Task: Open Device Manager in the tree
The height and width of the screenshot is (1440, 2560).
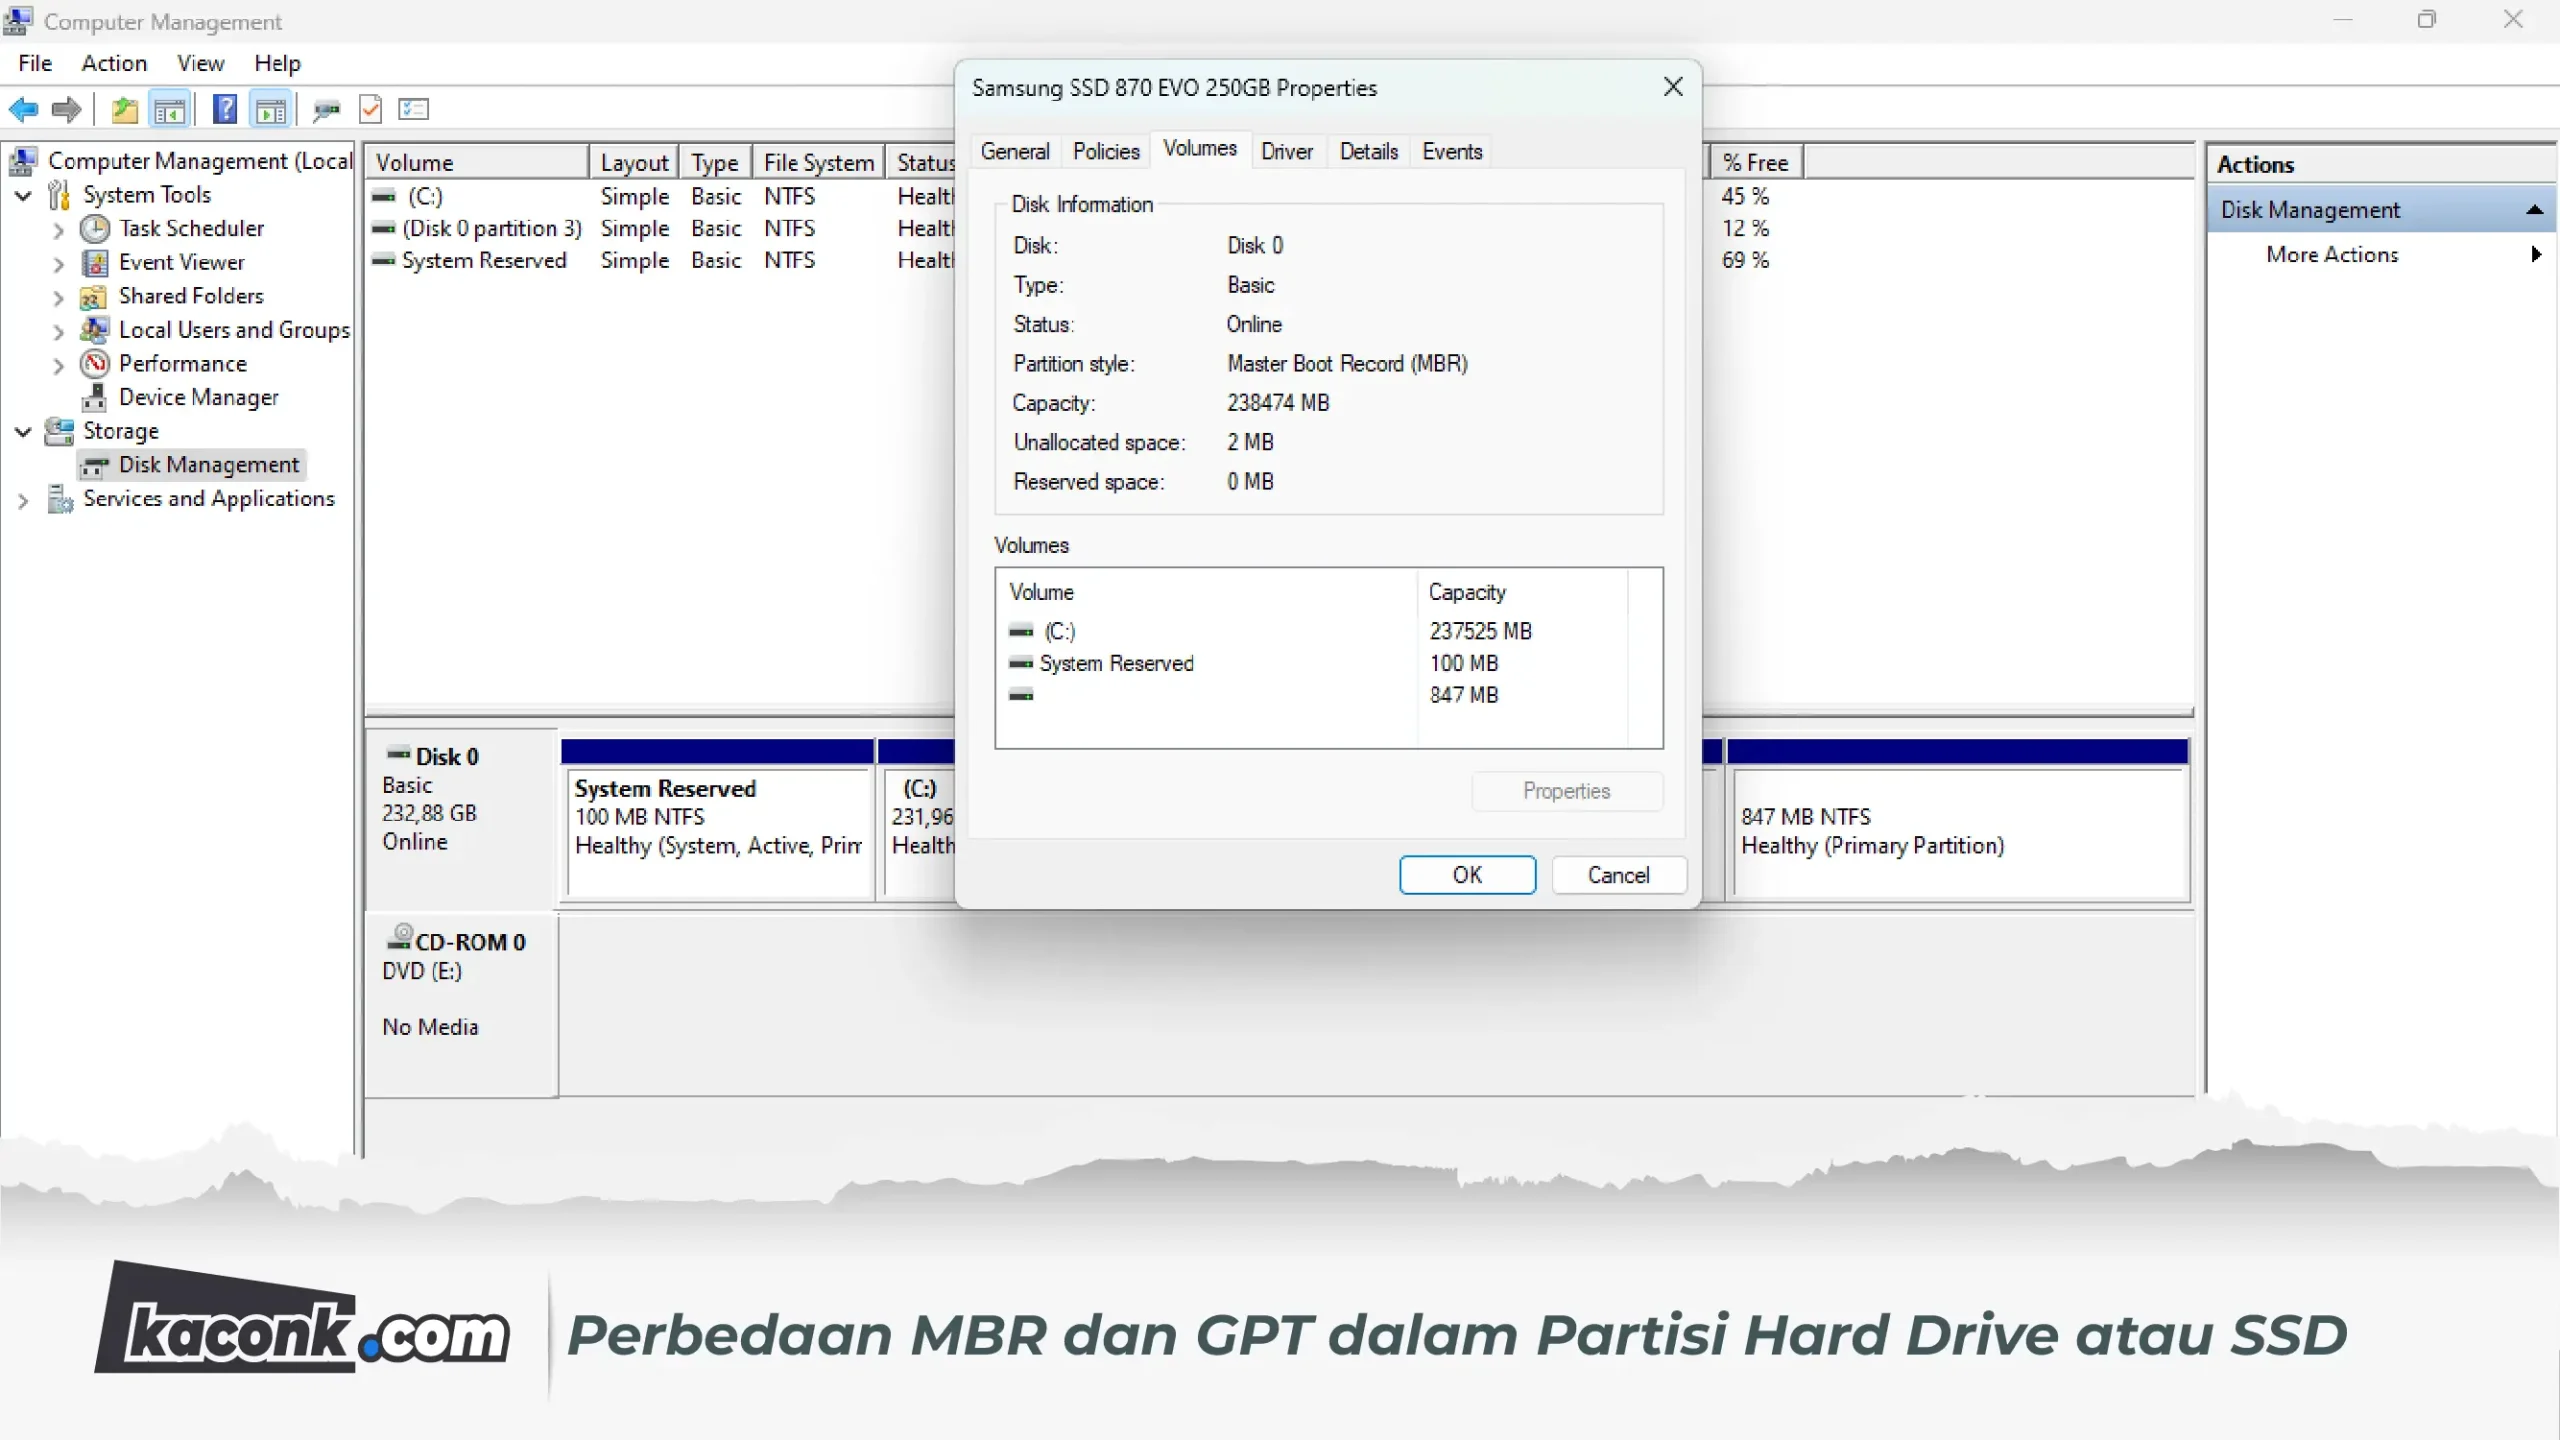Action: click(198, 397)
